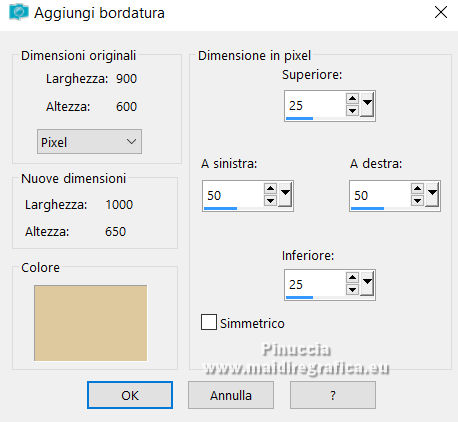This screenshot has height=422, width=458.
Task: Increase the Superiore value with up arrow
Action: (x=352, y=99)
